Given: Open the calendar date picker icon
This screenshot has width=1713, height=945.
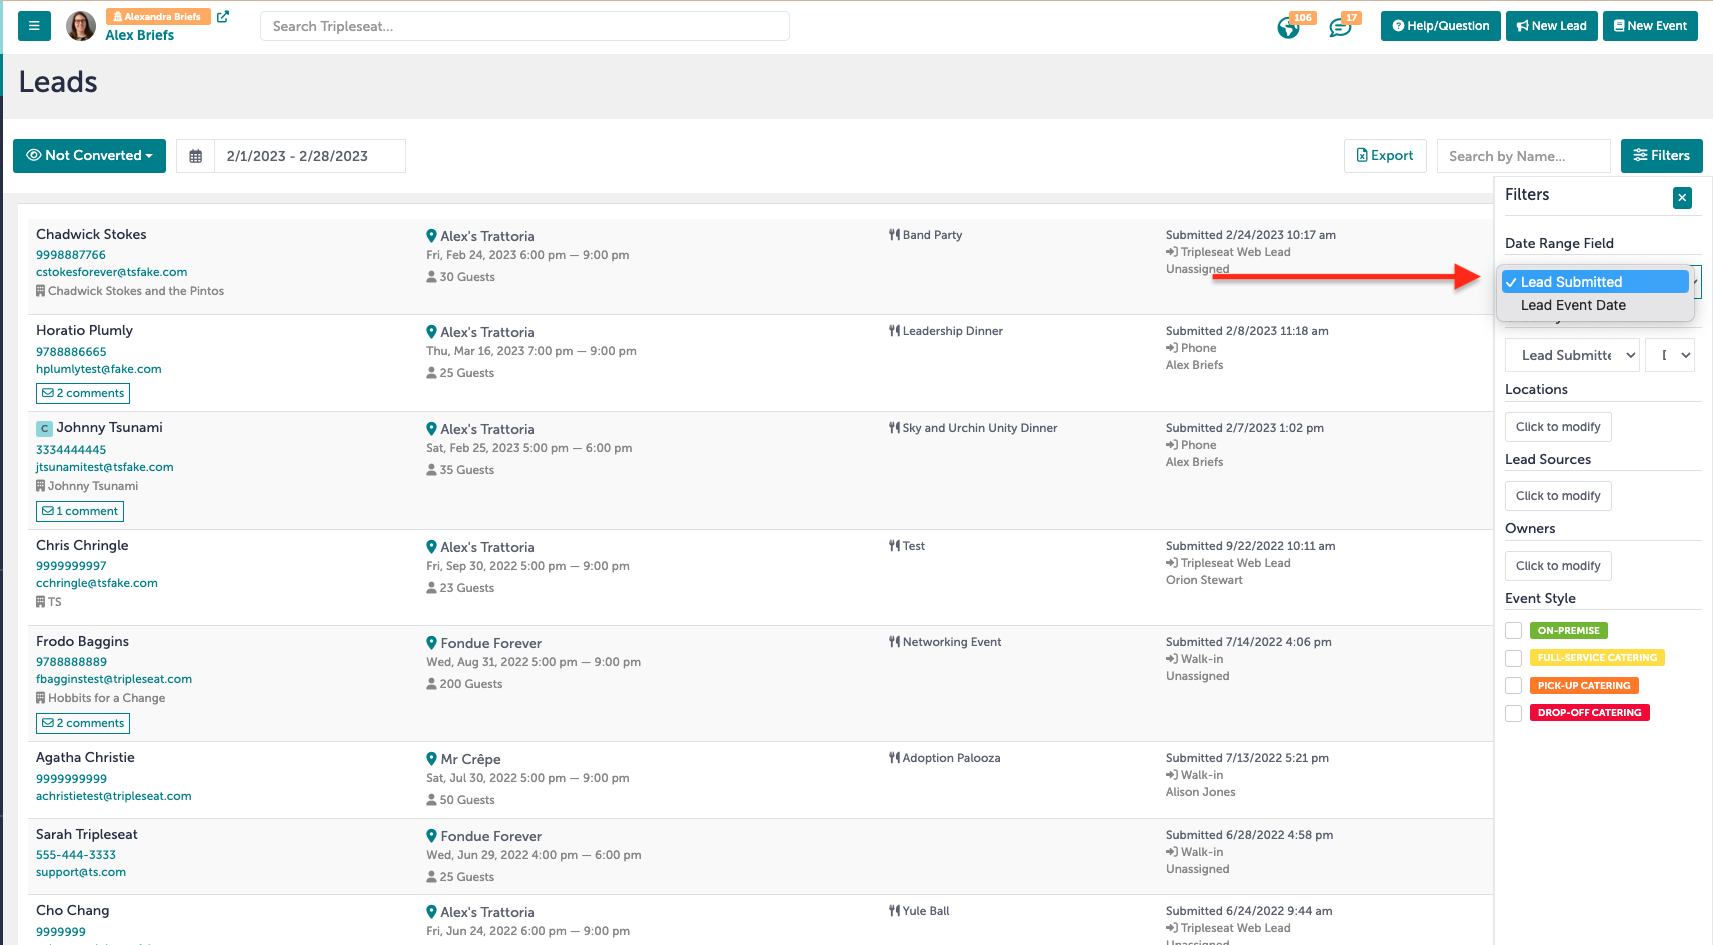Looking at the screenshot, I should point(196,156).
